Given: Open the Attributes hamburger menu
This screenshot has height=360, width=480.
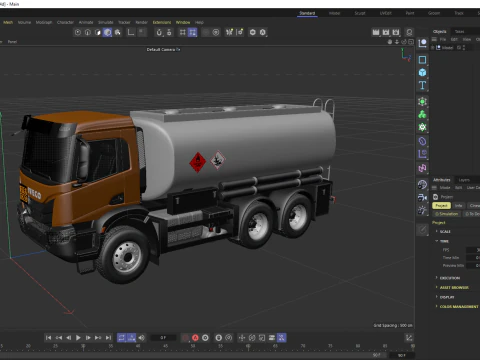Looking at the screenshot, I should (434, 188).
